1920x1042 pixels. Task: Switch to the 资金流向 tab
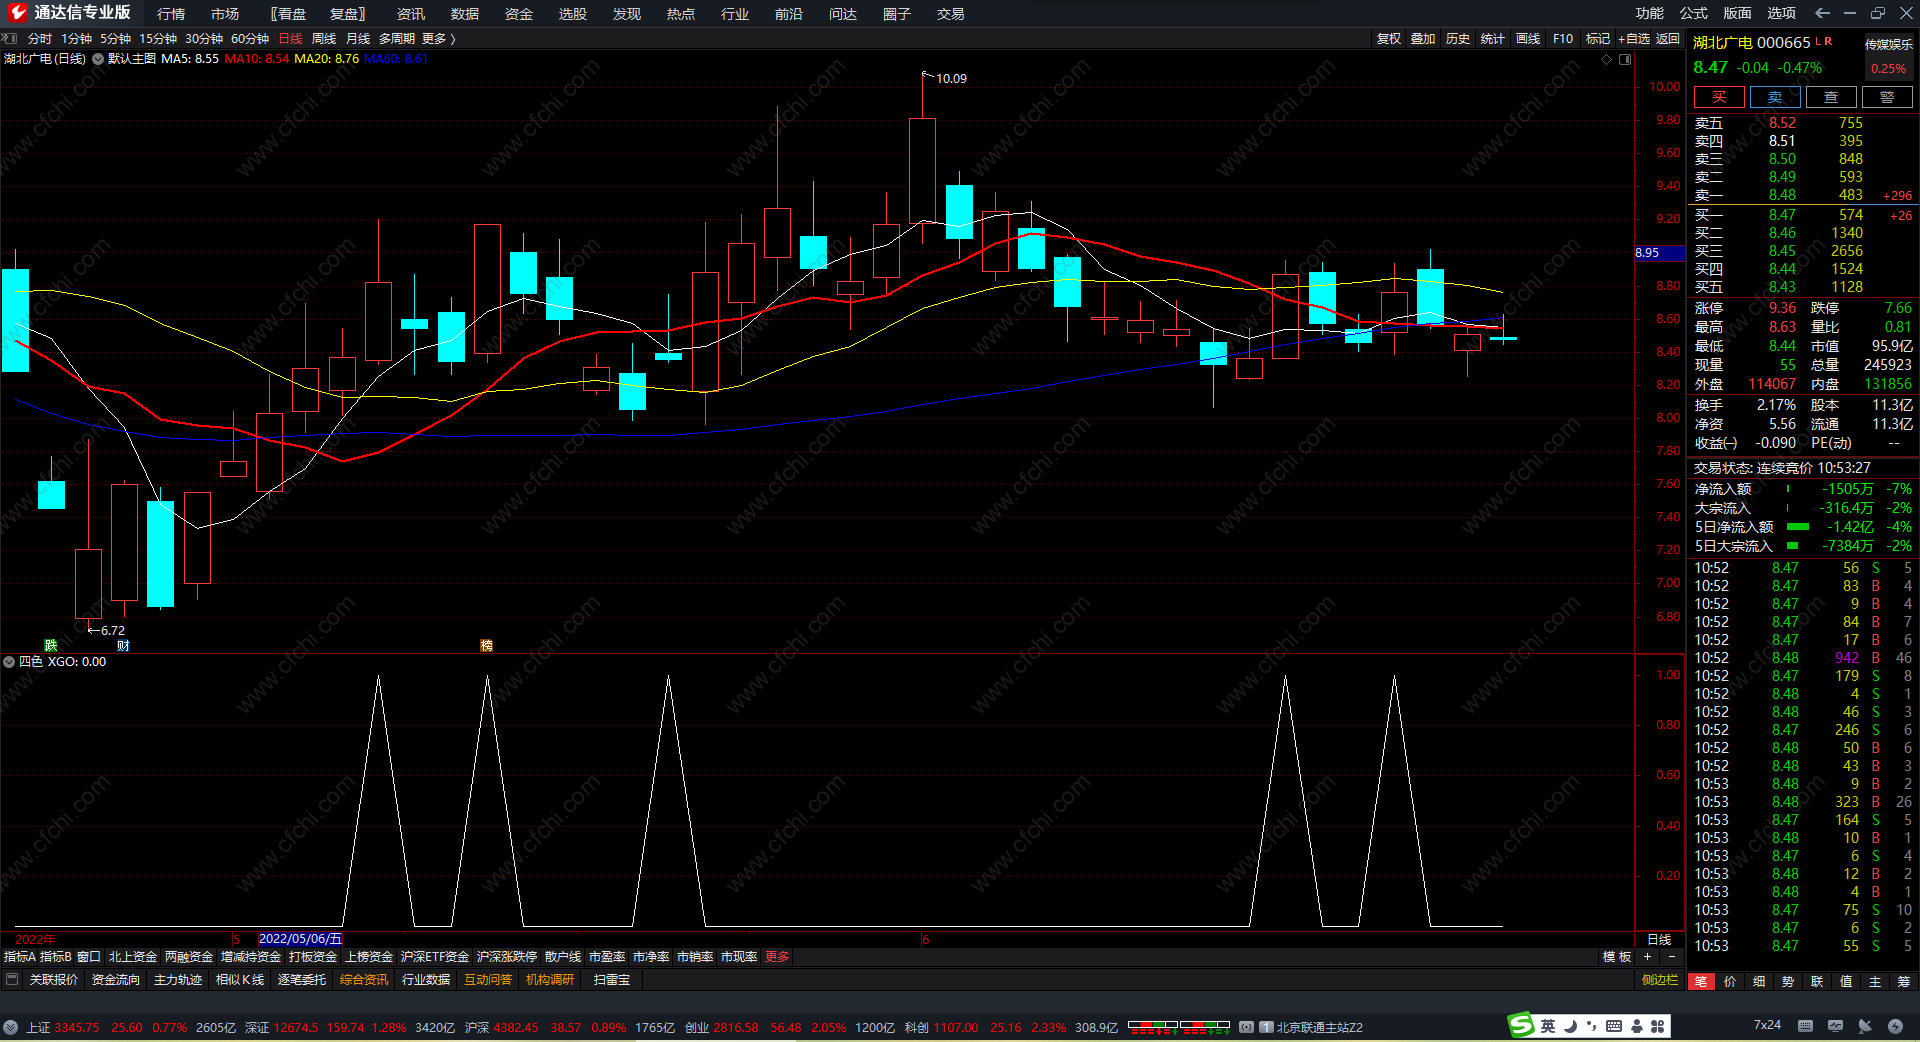point(116,980)
